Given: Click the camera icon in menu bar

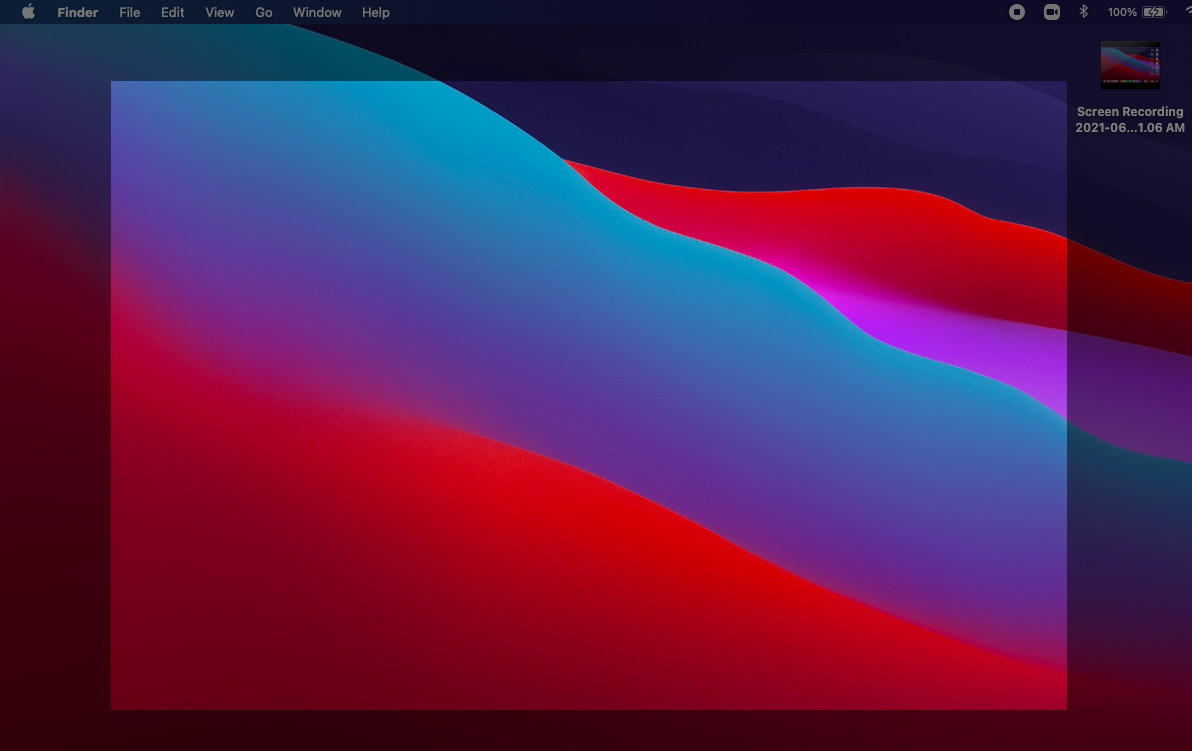Looking at the screenshot, I should pos(1051,12).
